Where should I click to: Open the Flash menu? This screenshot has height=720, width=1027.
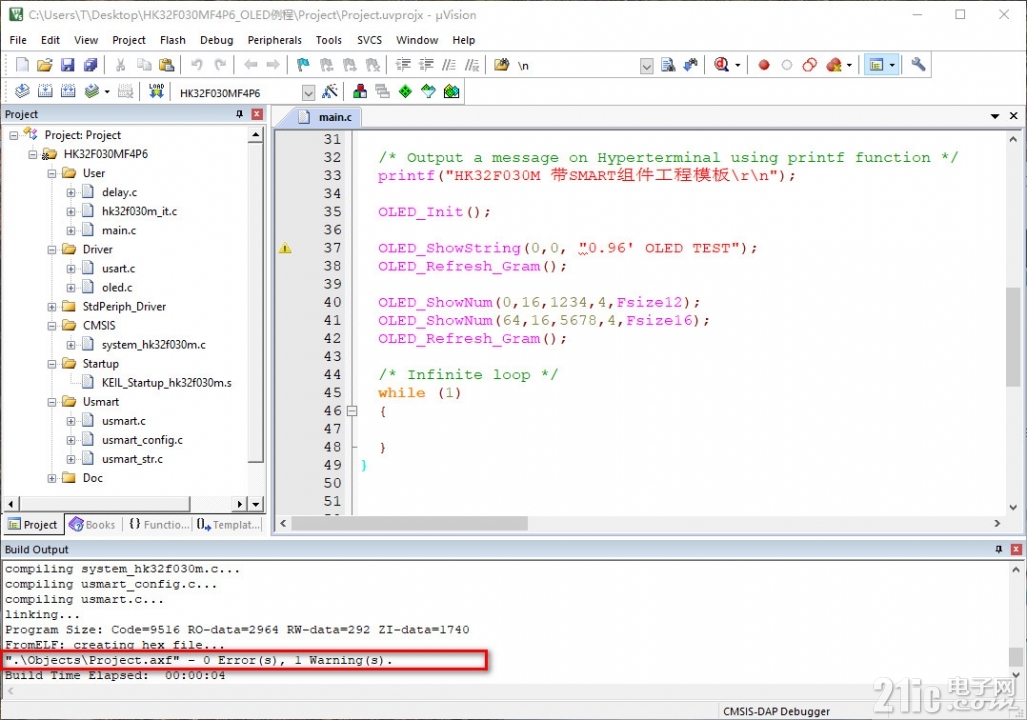pyautogui.click(x=173, y=40)
